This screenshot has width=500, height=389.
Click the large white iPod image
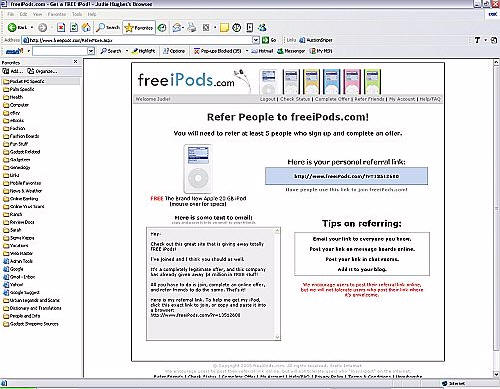(198, 169)
